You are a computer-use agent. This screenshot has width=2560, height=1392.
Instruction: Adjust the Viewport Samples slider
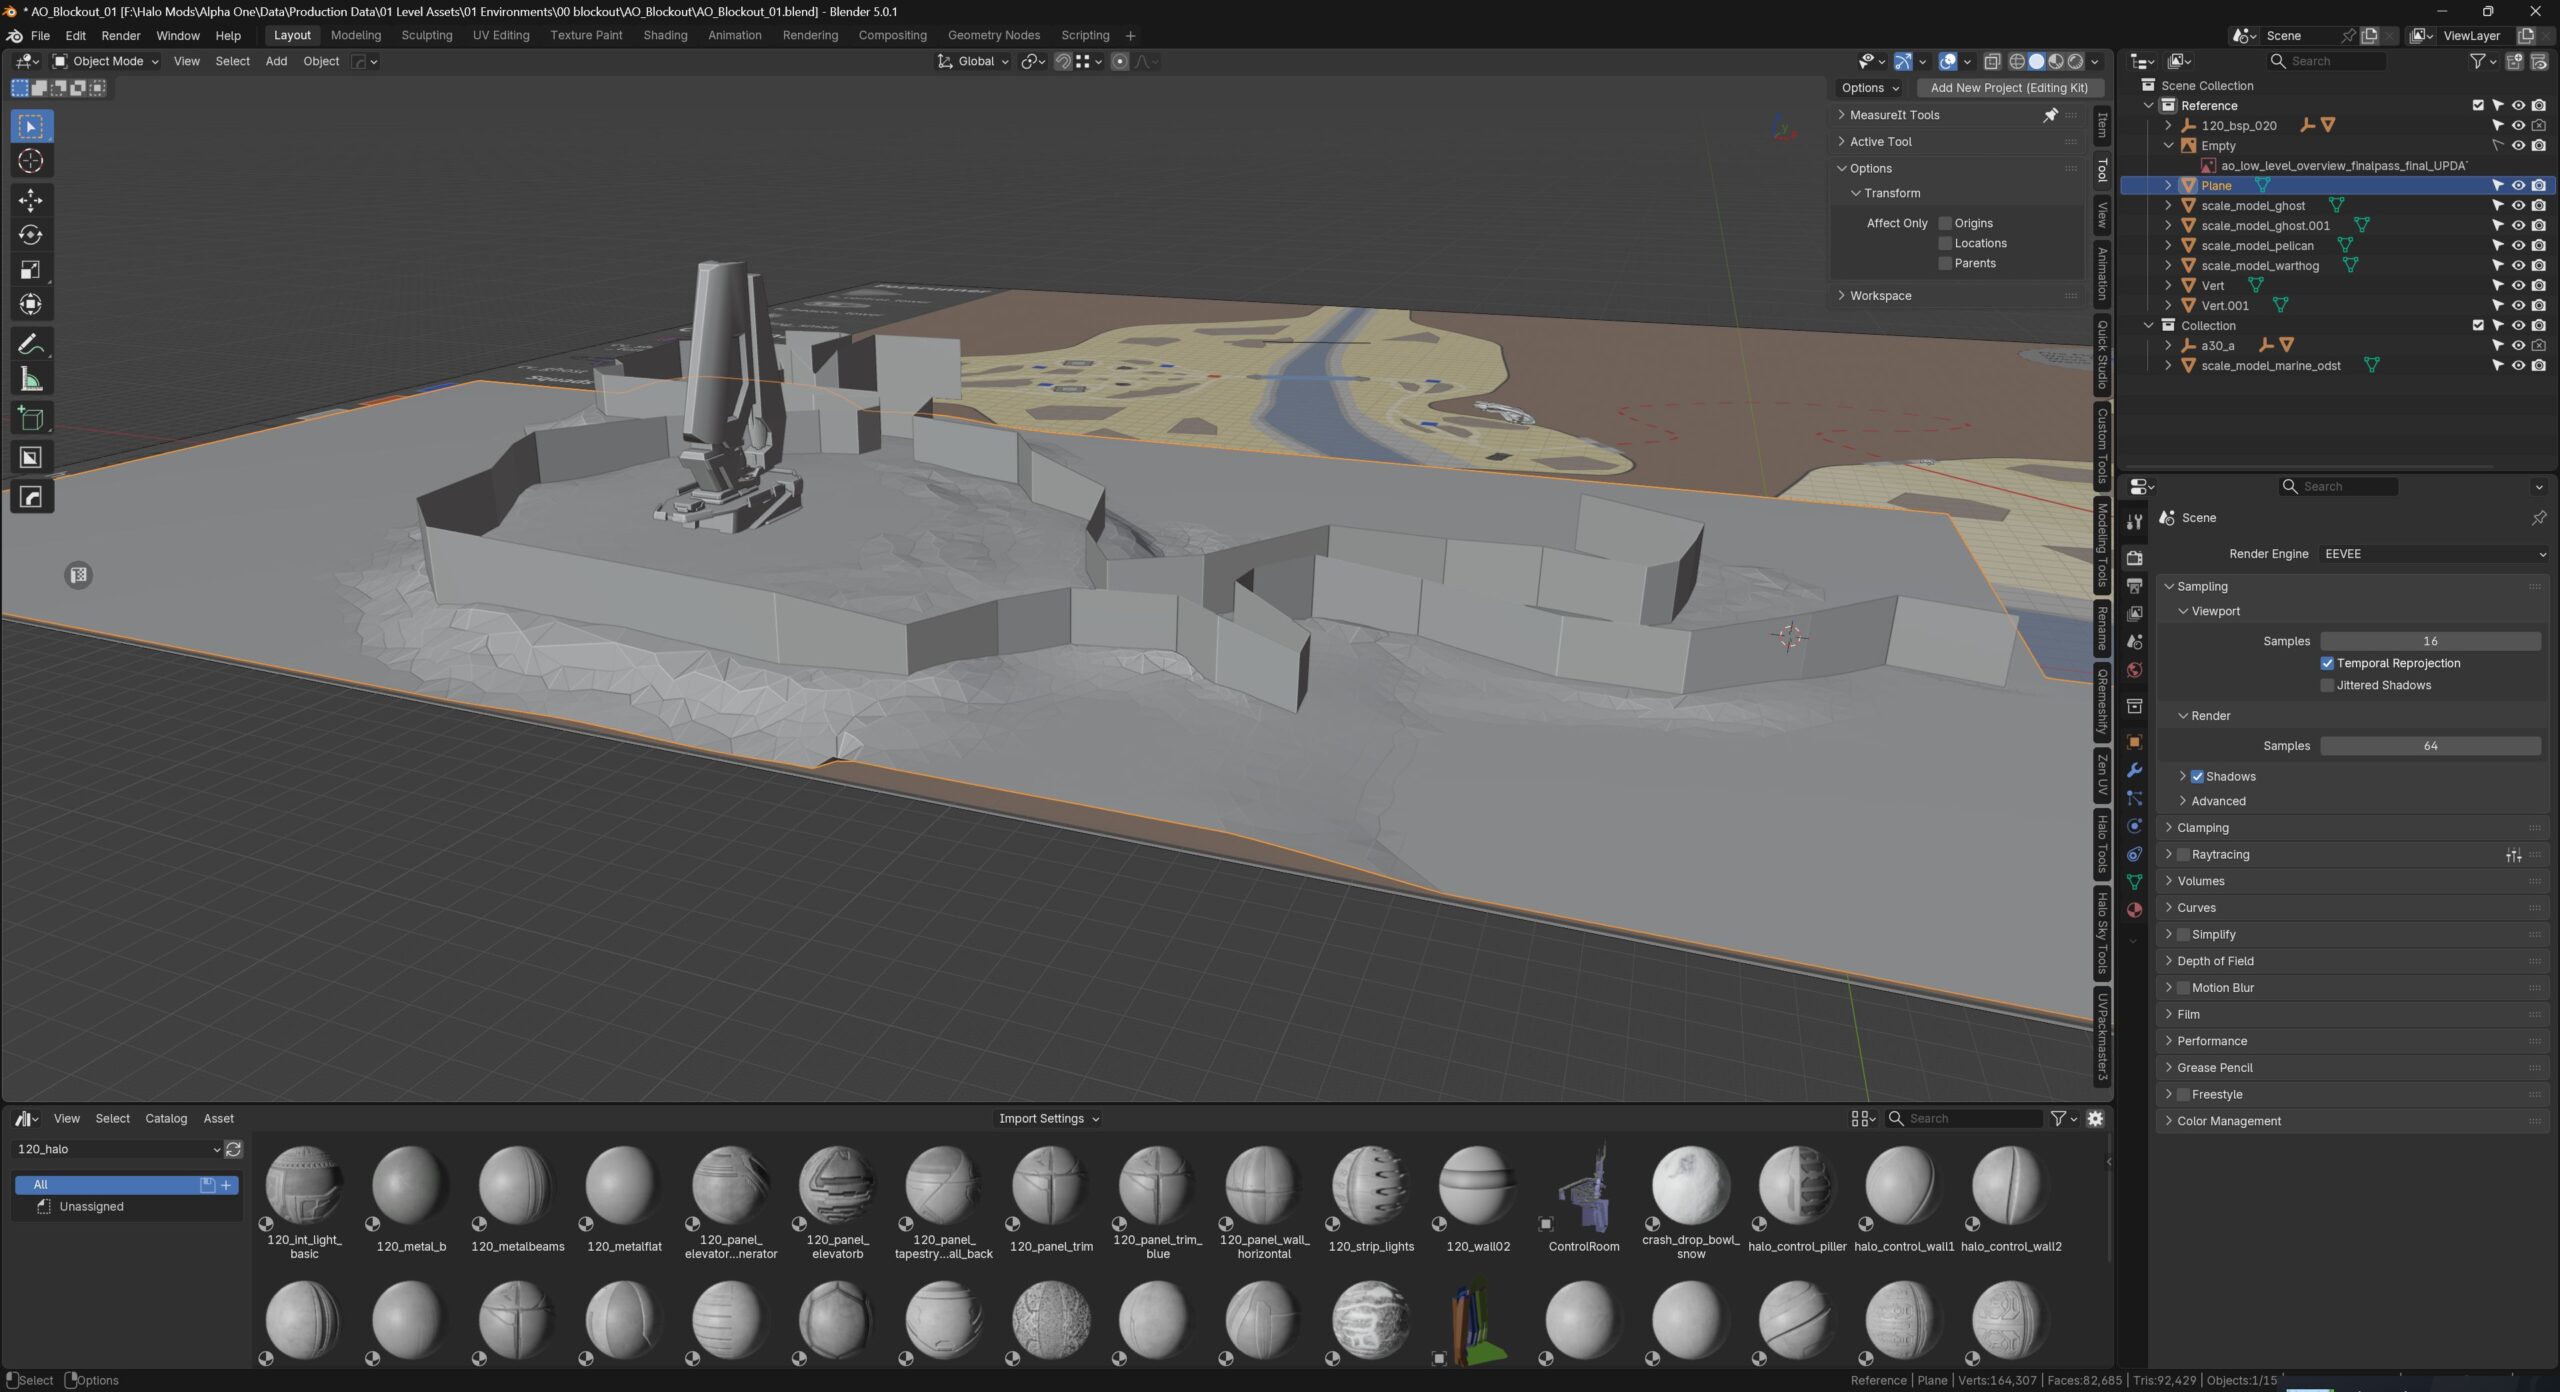point(2430,641)
